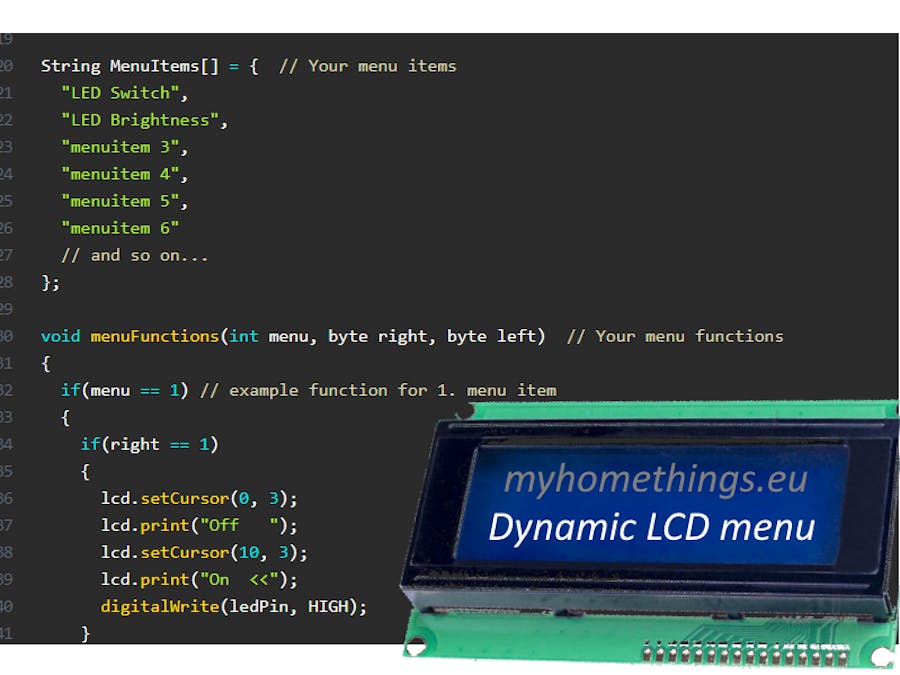Click the "// Your menu items" comment
Image resolution: width=900 pixels, height=675 pixels.
pyautogui.click(x=370, y=65)
